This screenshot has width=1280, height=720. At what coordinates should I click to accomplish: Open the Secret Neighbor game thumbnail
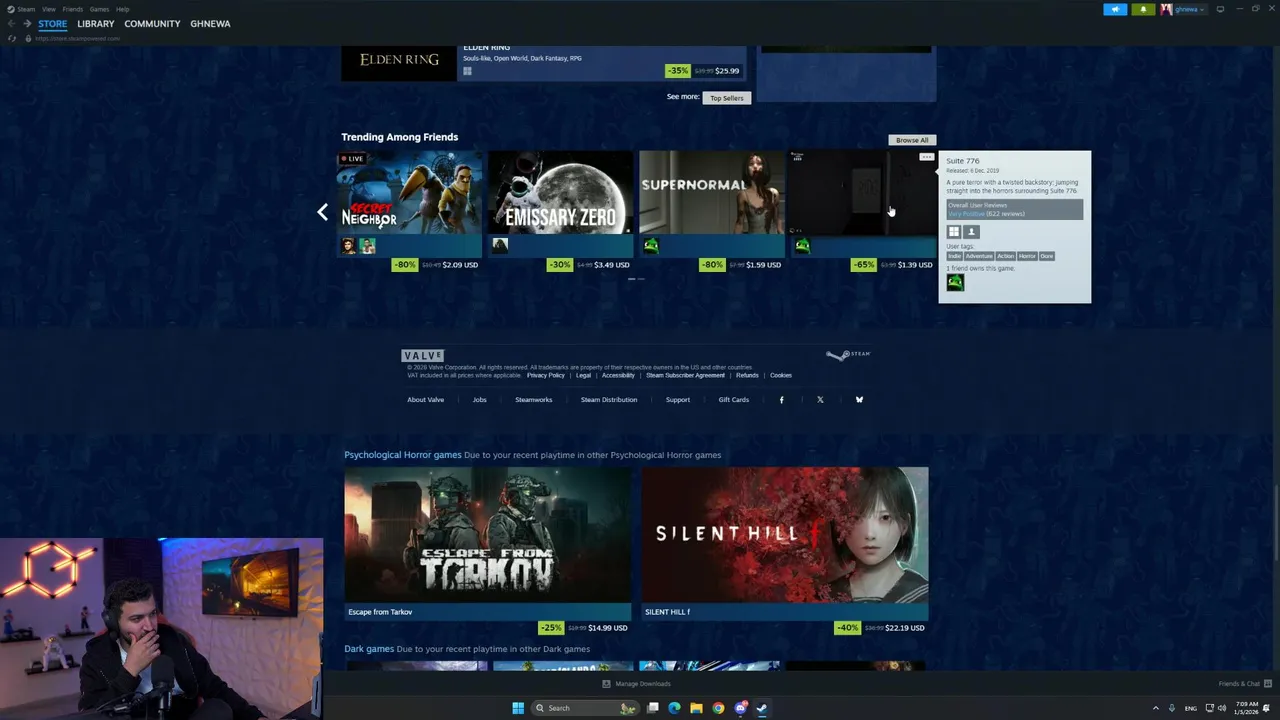tap(409, 192)
